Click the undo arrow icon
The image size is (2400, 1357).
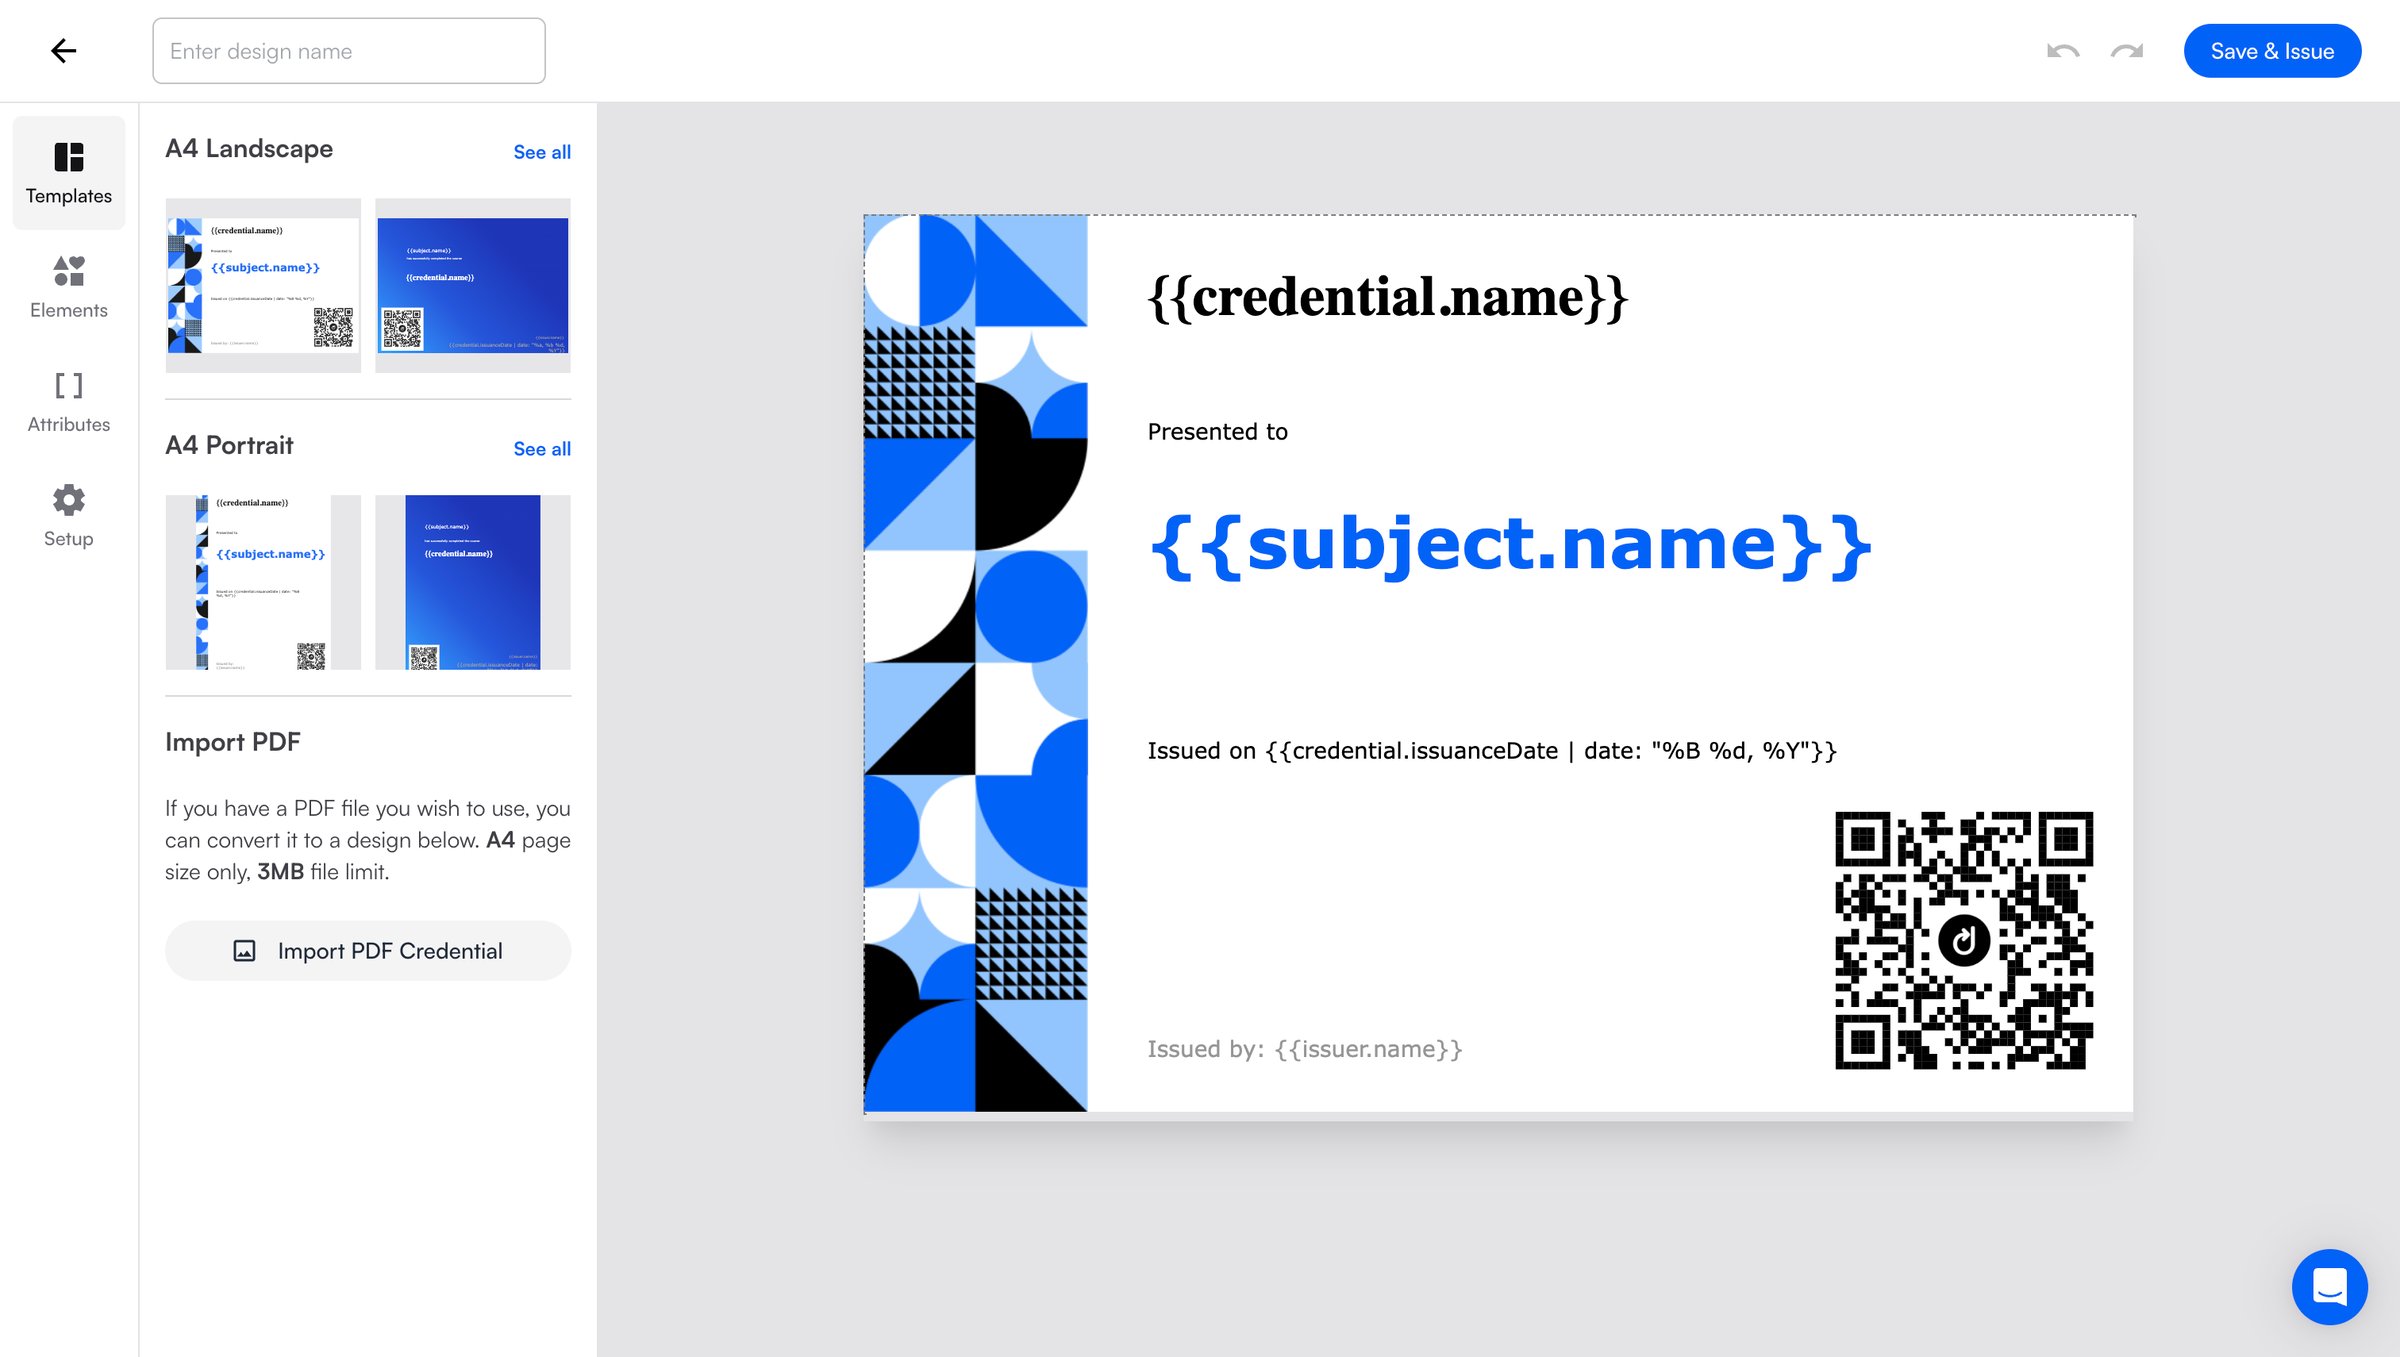click(2063, 51)
